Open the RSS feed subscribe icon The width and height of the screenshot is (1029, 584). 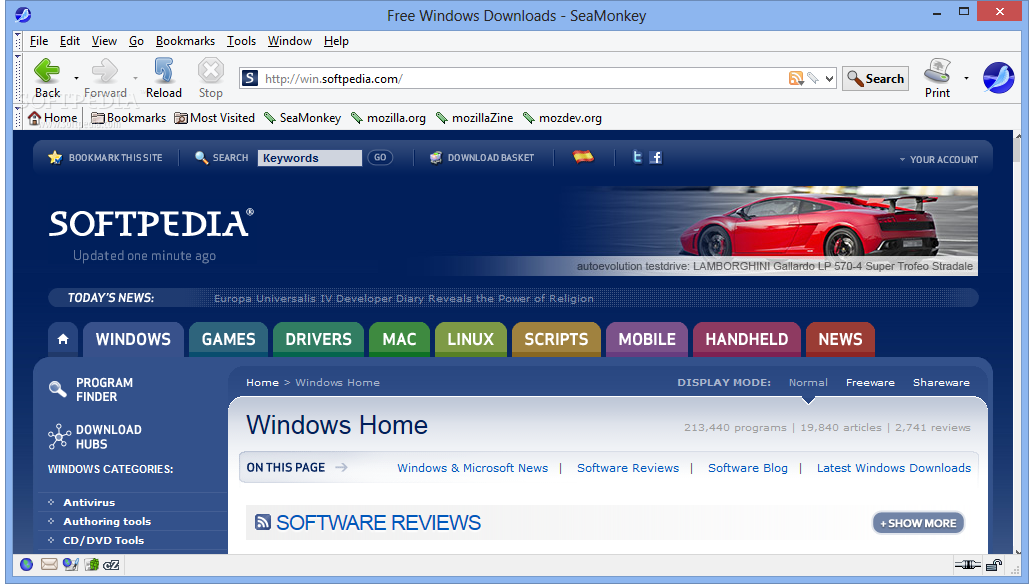(795, 79)
